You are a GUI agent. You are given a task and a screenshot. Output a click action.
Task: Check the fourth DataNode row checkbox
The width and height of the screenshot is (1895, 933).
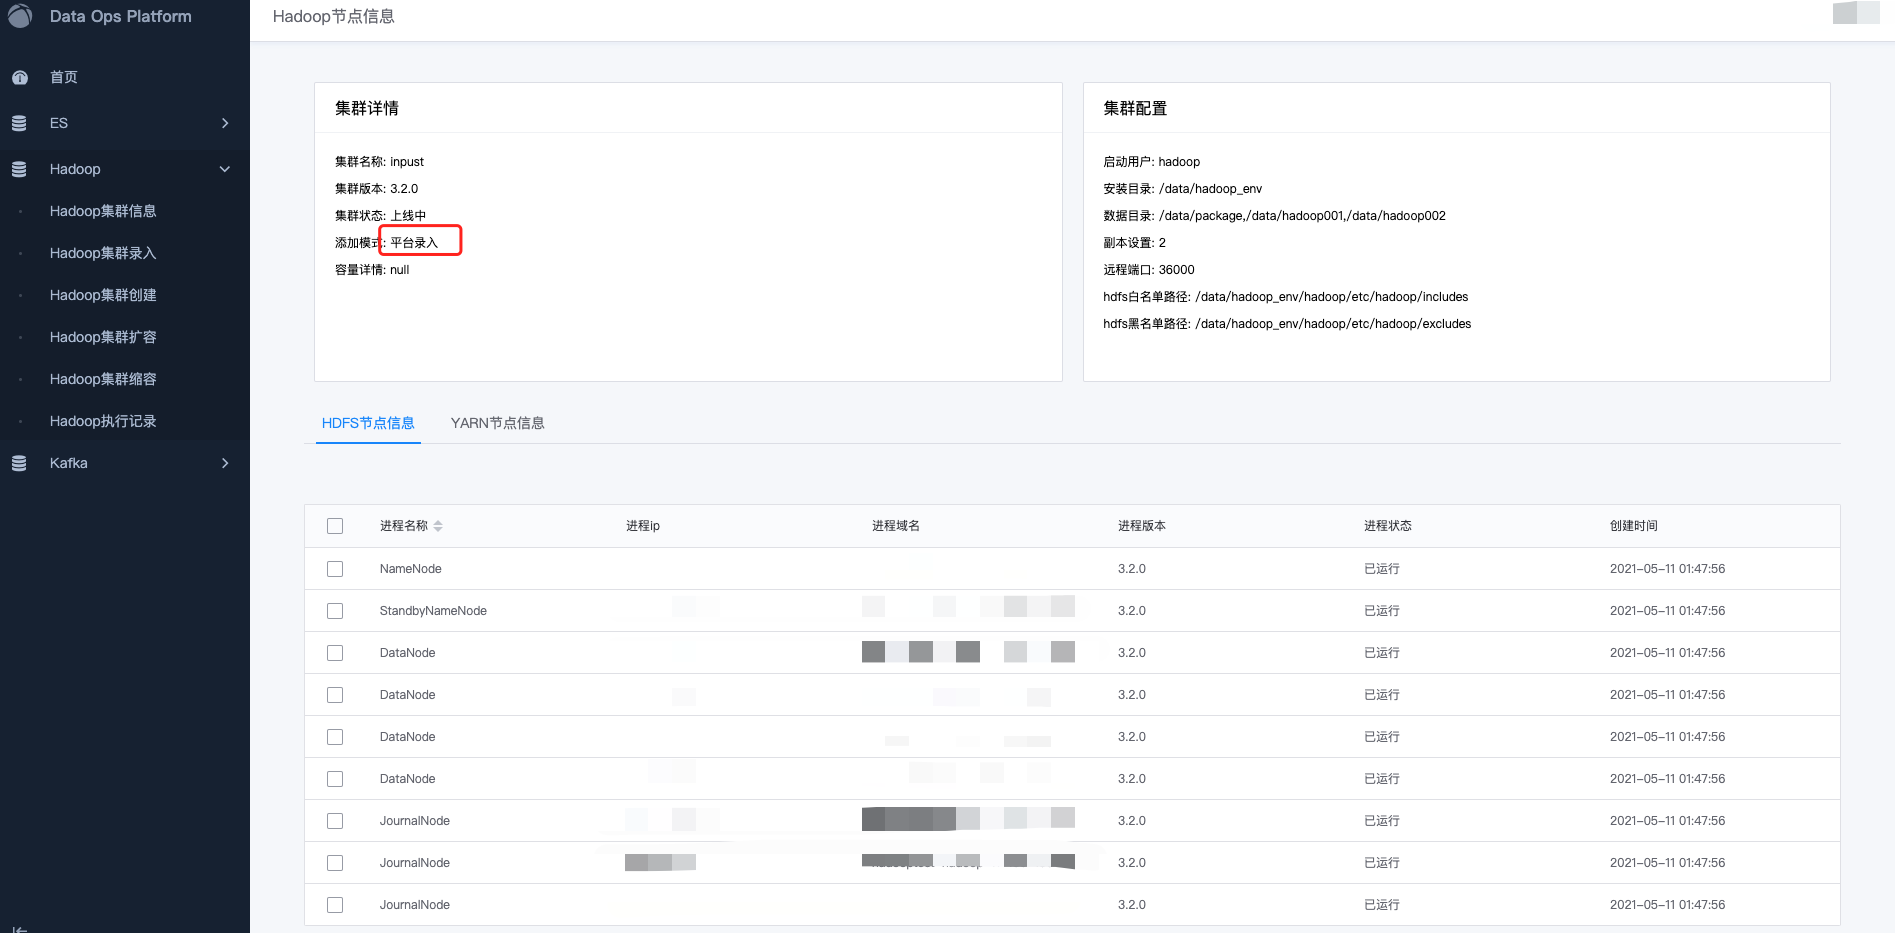335,779
